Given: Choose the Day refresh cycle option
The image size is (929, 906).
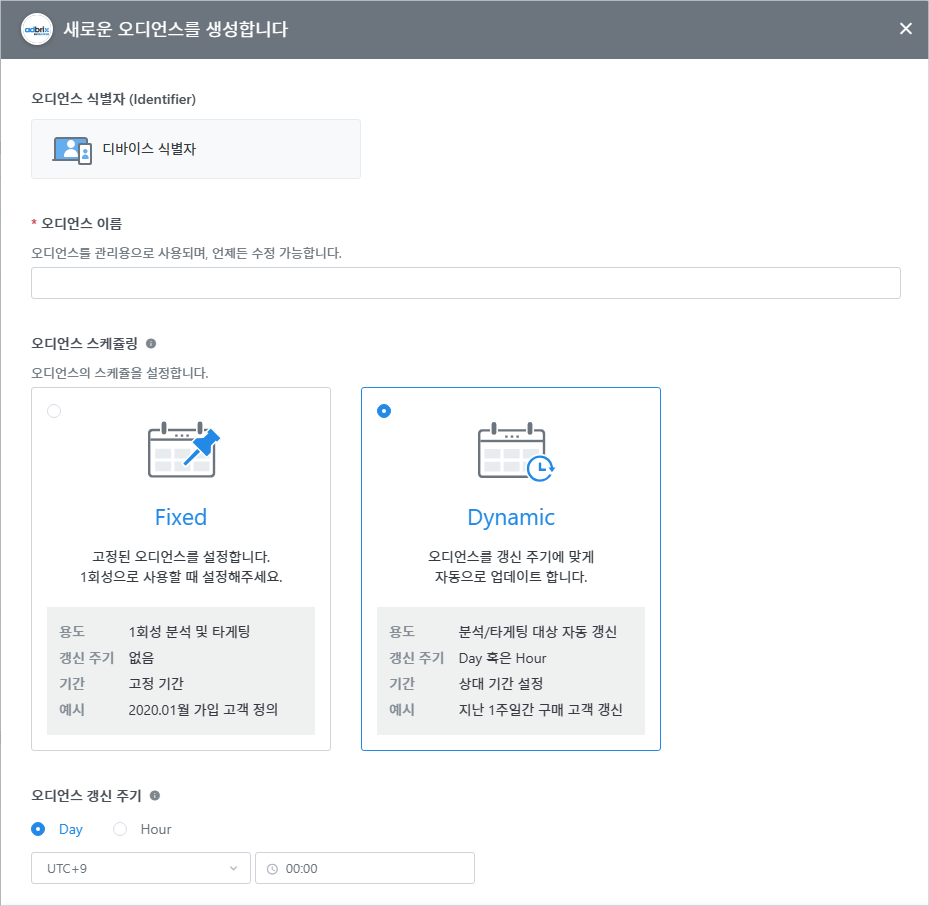Looking at the screenshot, I should [x=39, y=829].
